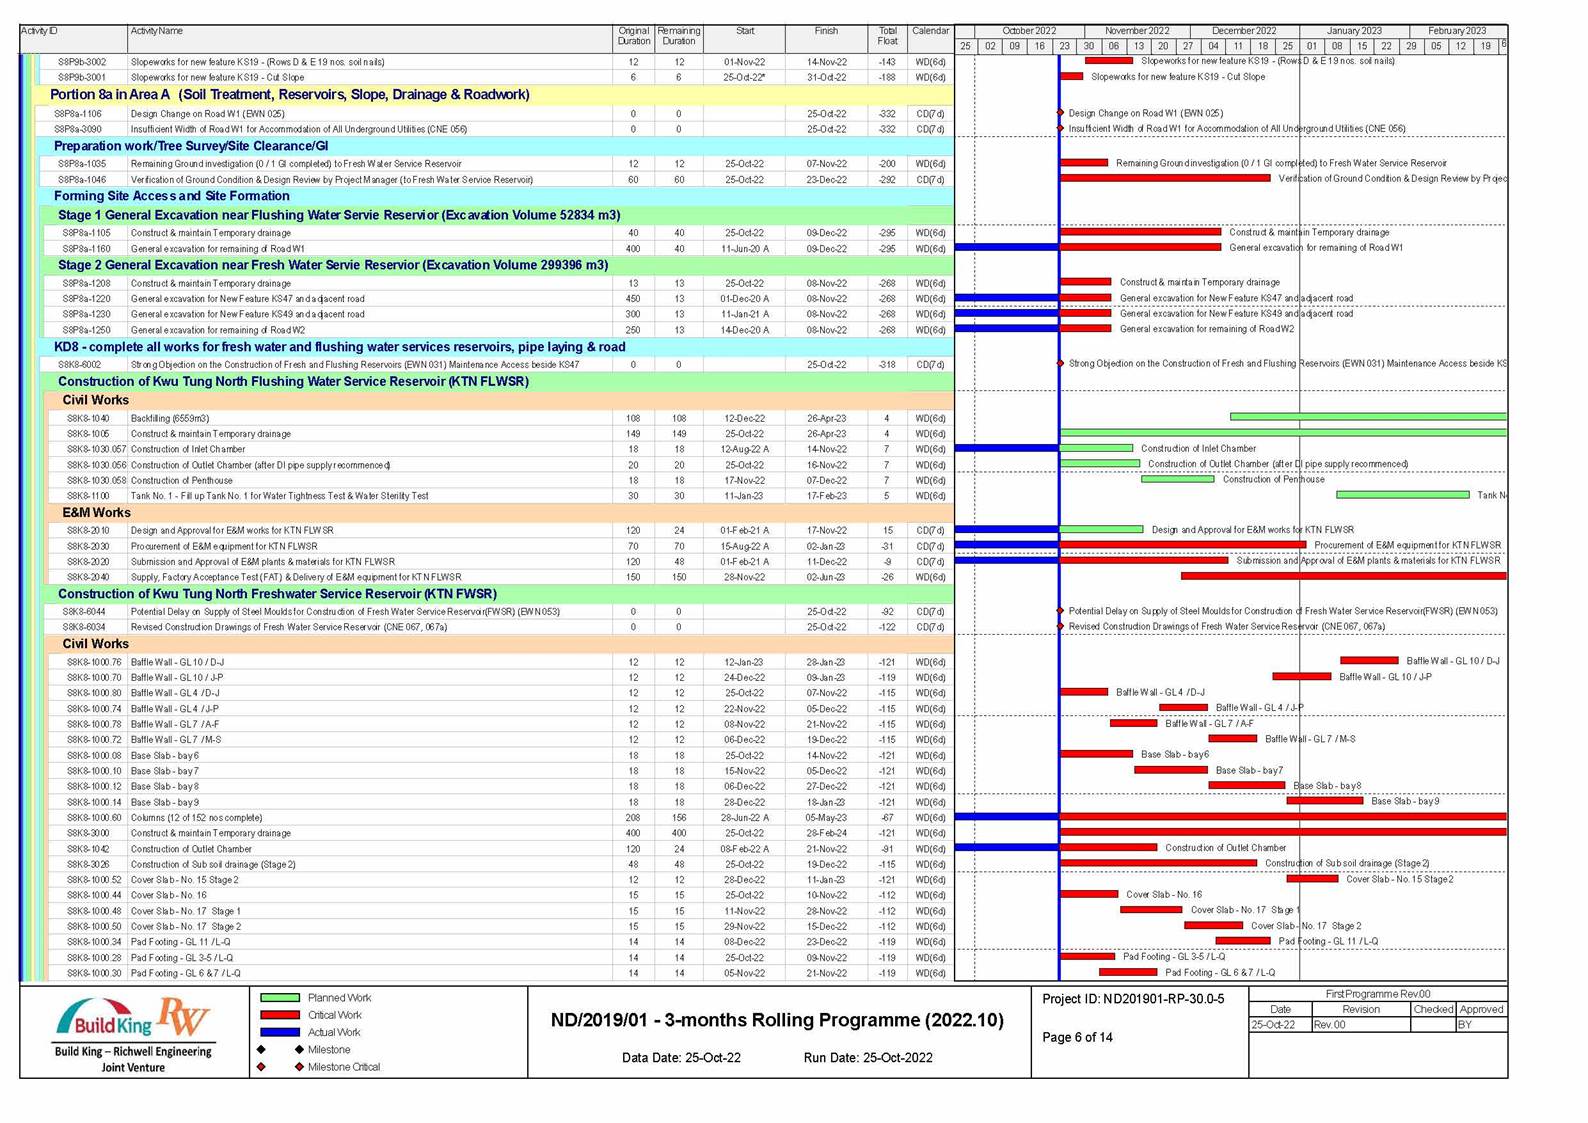
Task: Click 'Columns (12 of 152 nos complete)' activity name
Action: (x=199, y=818)
